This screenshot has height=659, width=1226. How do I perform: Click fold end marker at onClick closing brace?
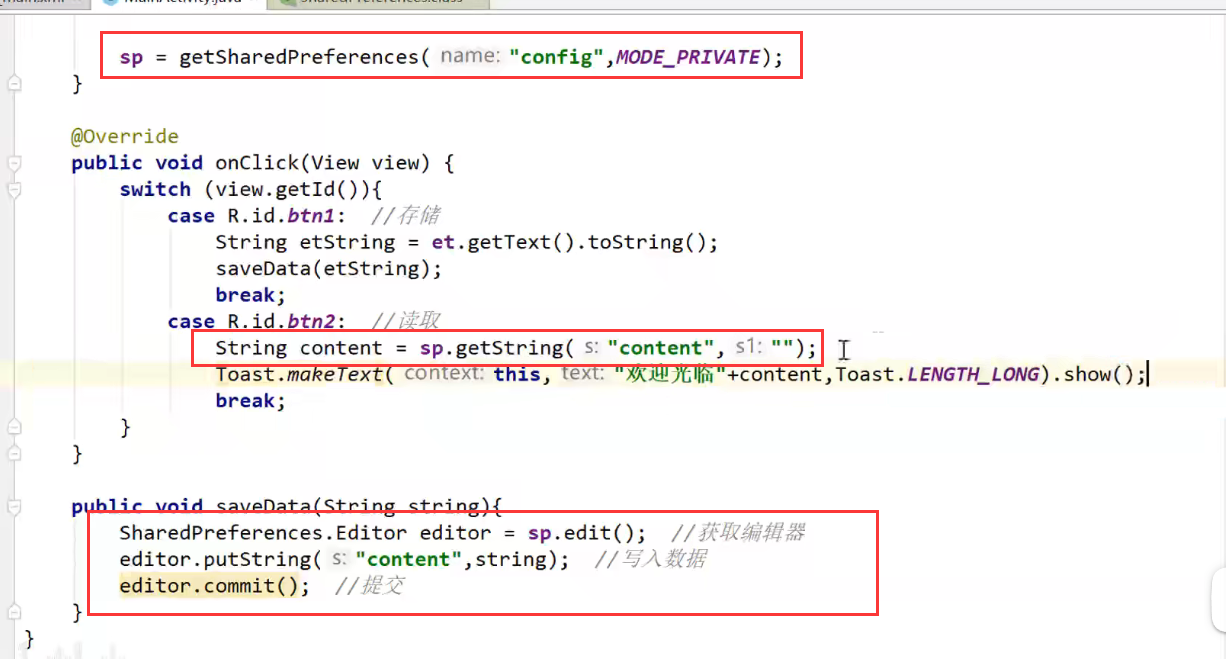(13, 454)
